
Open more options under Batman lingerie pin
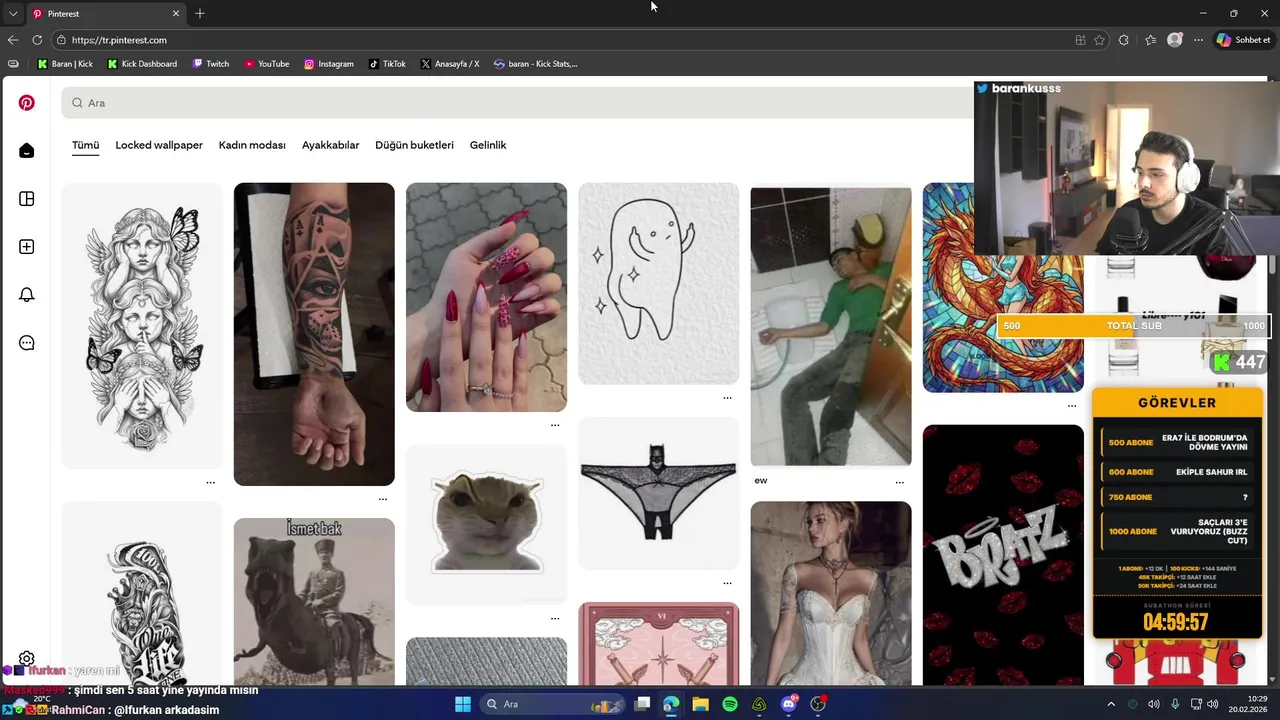pyautogui.click(x=727, y=583)
